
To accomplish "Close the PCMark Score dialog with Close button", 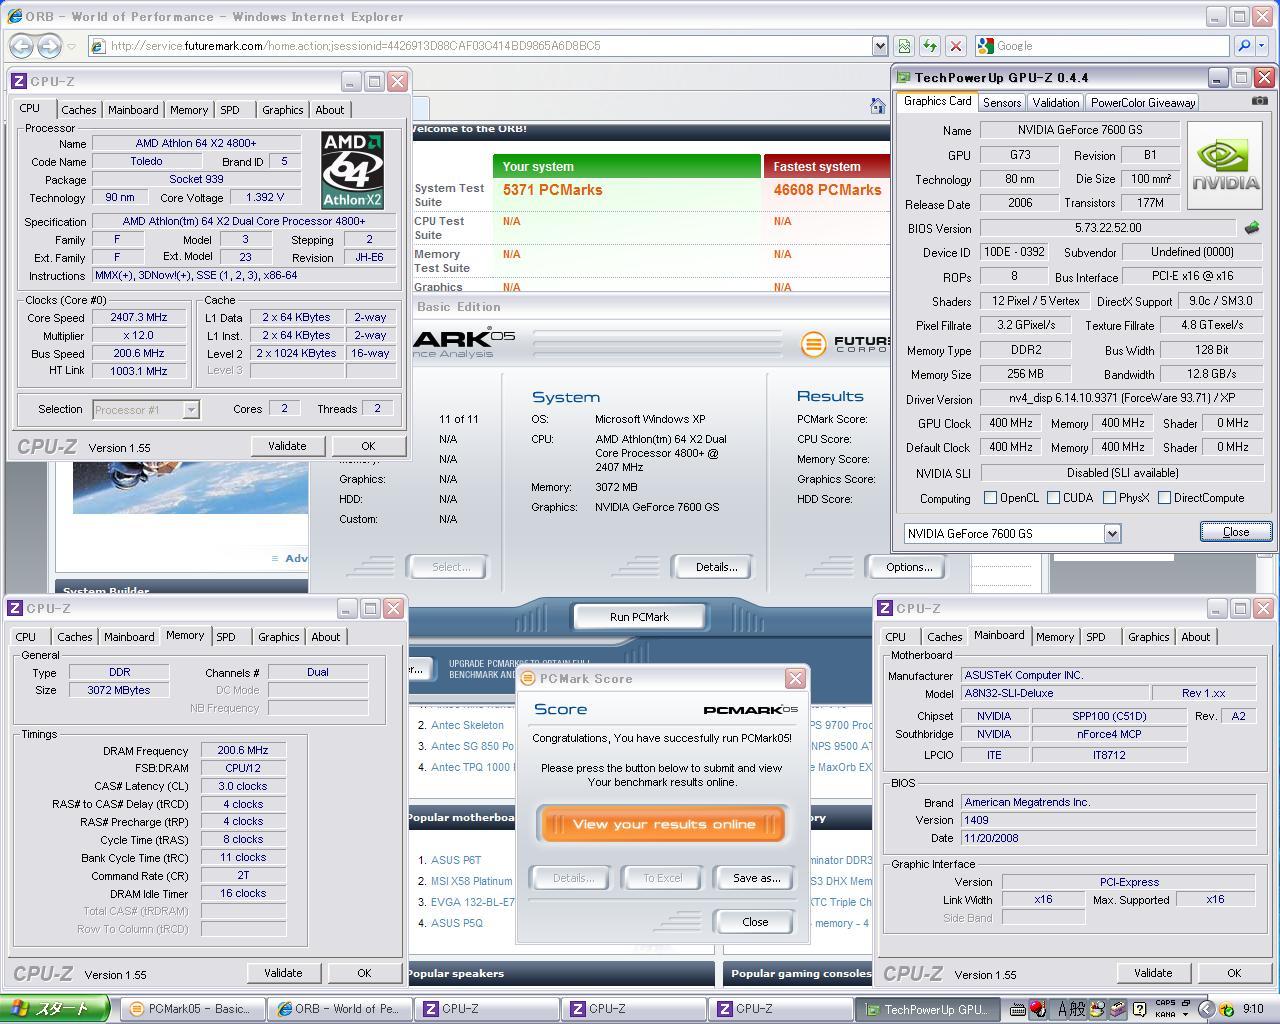I will coord(755,922).
